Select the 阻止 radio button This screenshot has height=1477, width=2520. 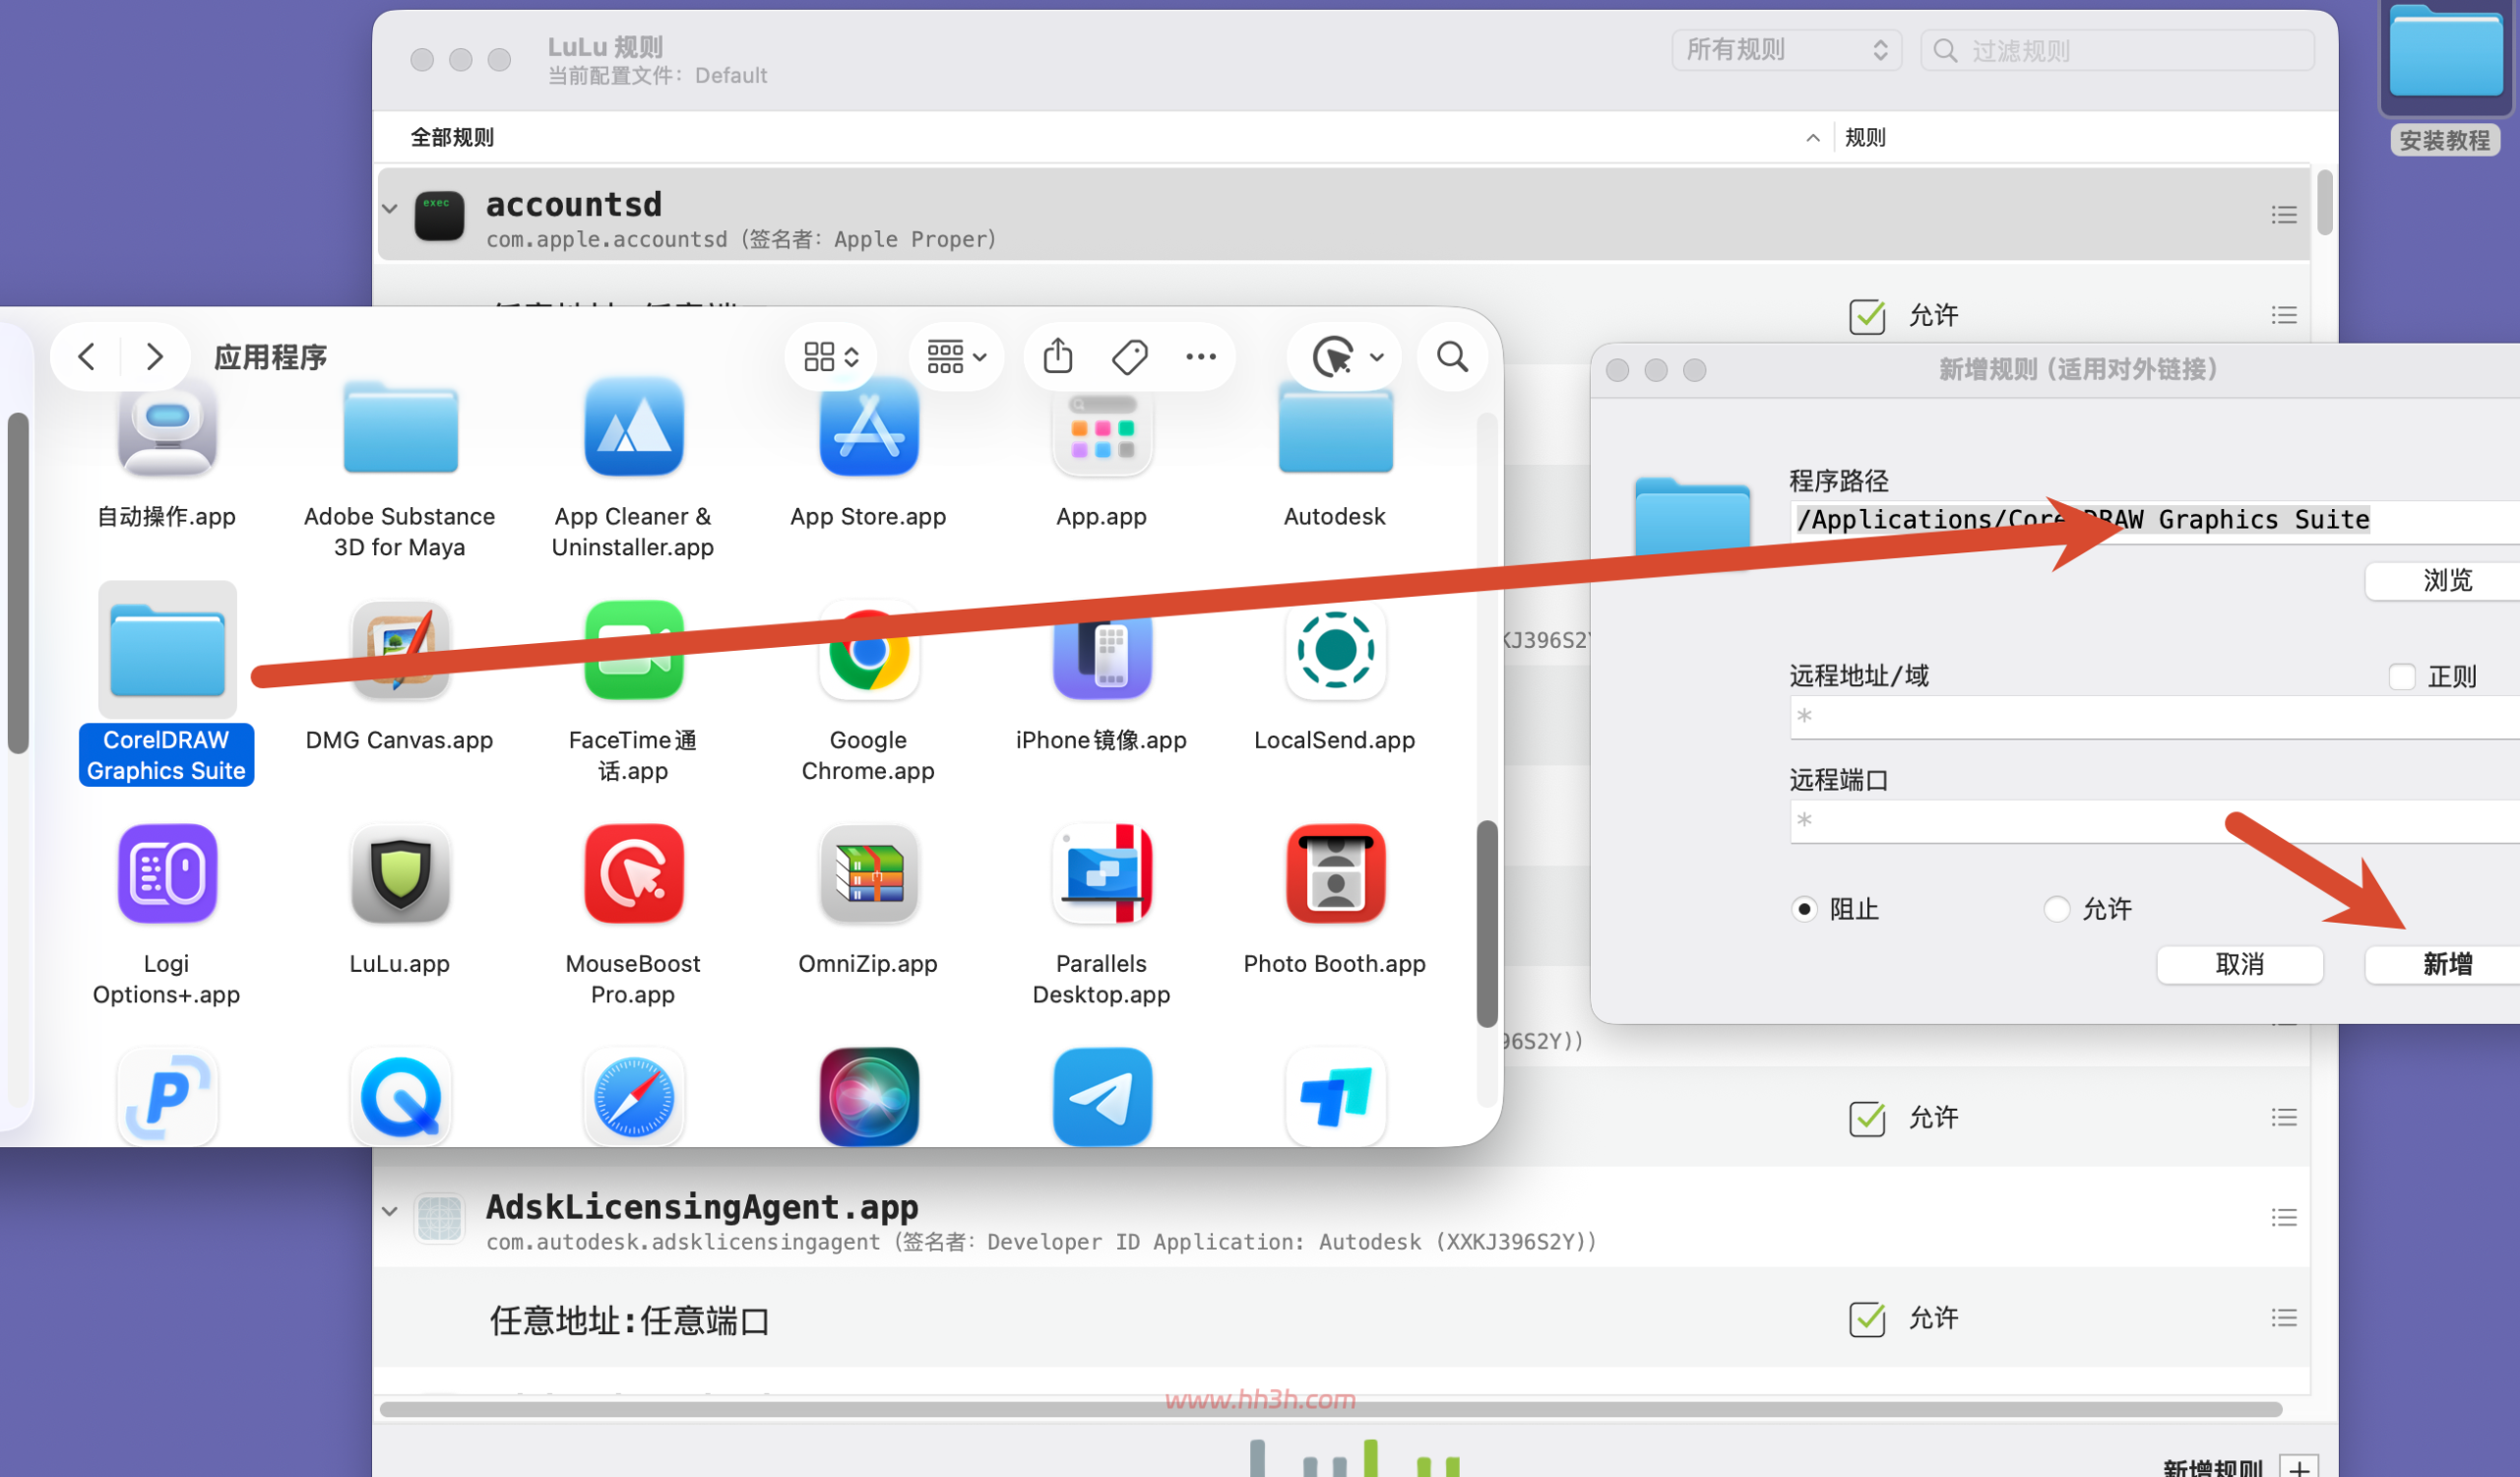(x=1803, y=909)
